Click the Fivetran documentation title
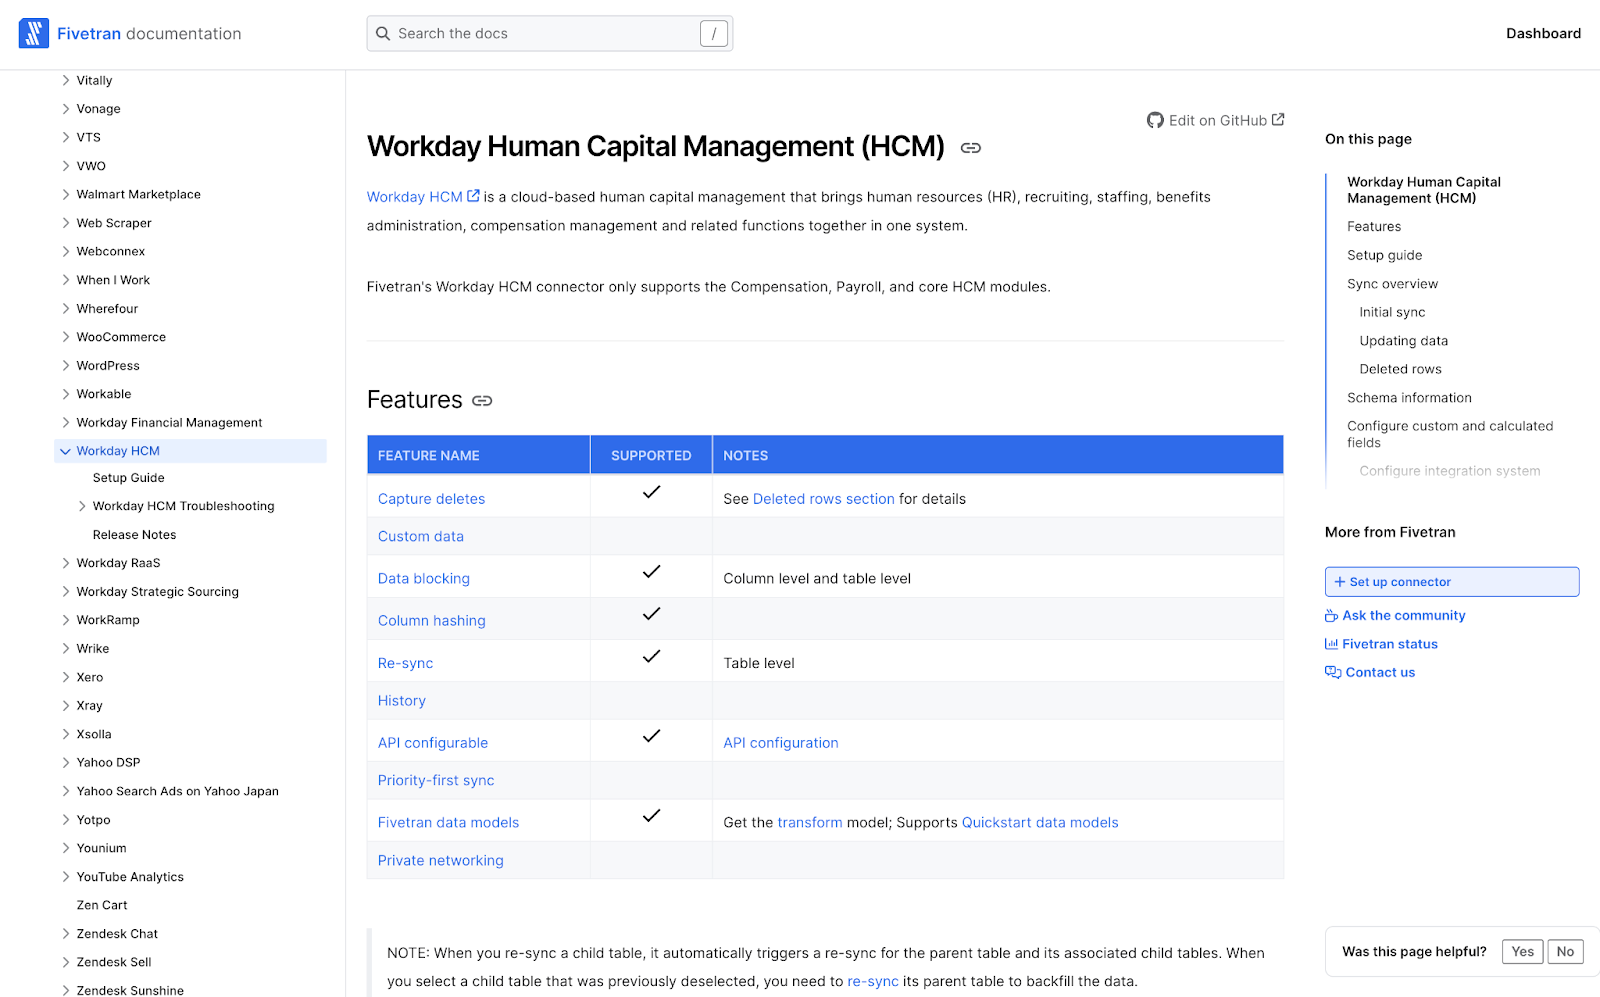The image size is (1600, 997). 149,33
